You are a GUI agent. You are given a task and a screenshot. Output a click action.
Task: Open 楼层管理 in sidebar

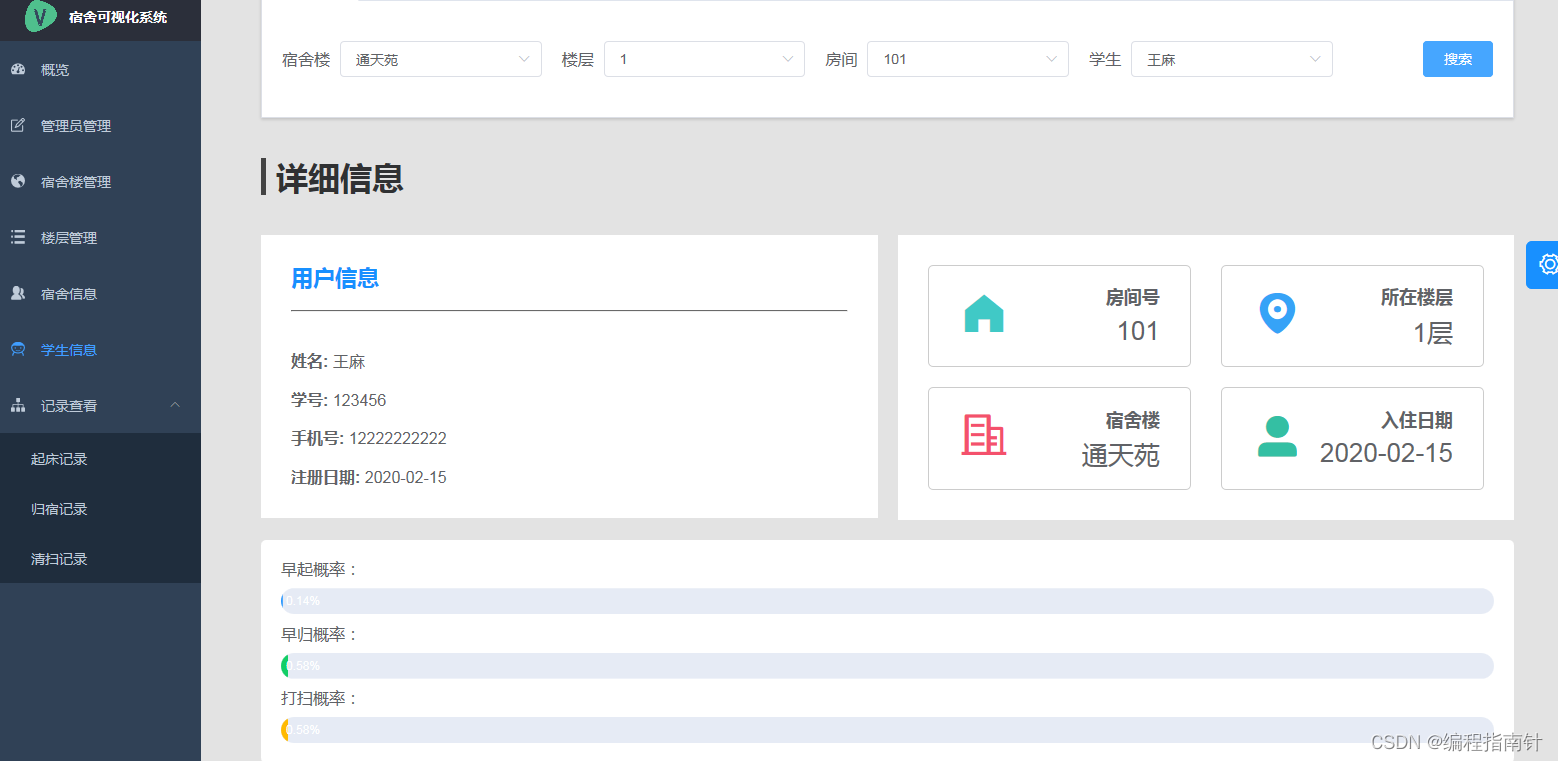(100, 238)
